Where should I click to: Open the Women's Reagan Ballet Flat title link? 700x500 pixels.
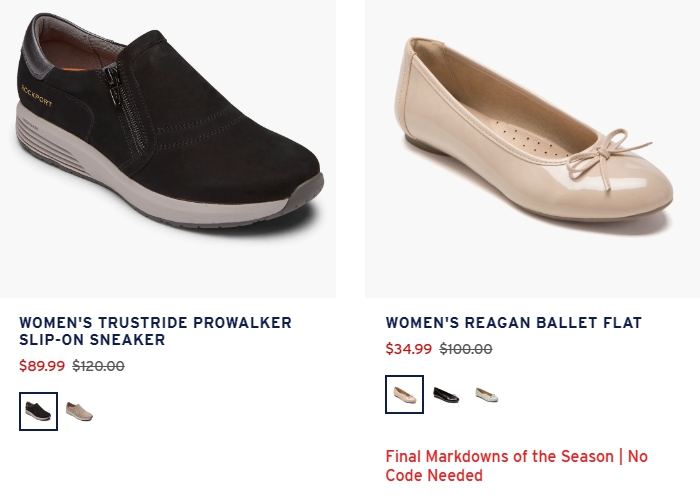click(513, 322)
